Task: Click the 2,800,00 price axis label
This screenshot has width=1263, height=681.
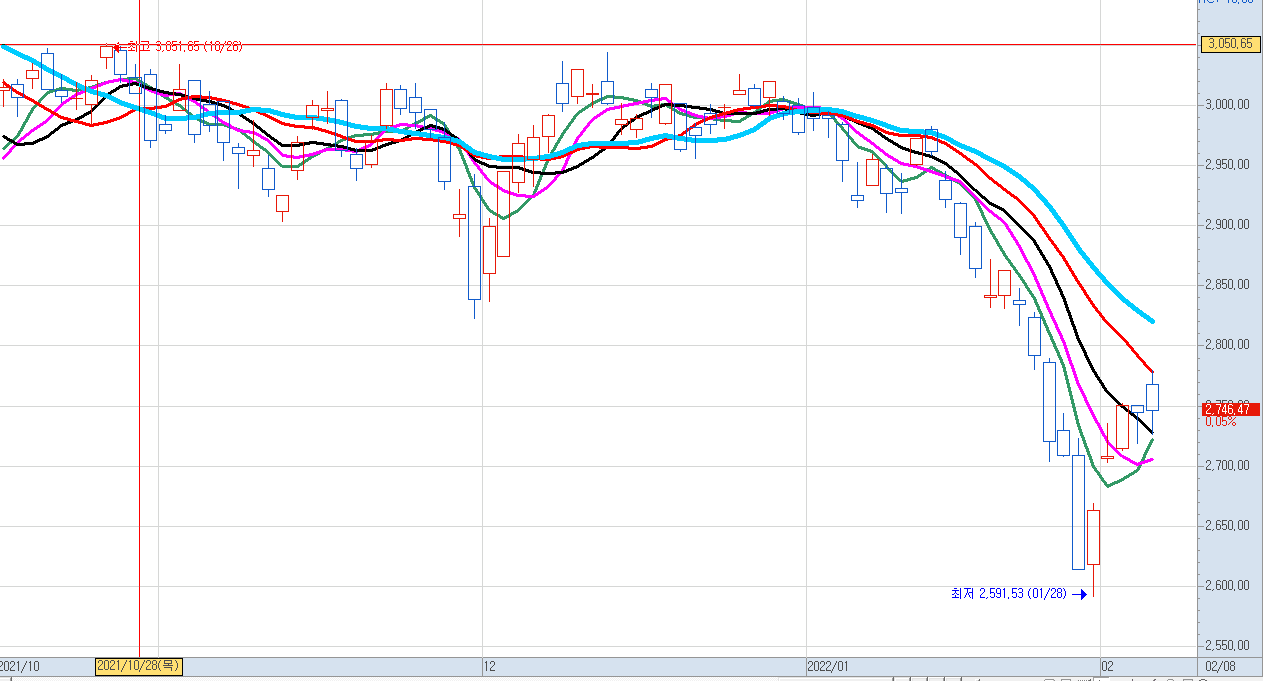Action: click(1228, 345)
